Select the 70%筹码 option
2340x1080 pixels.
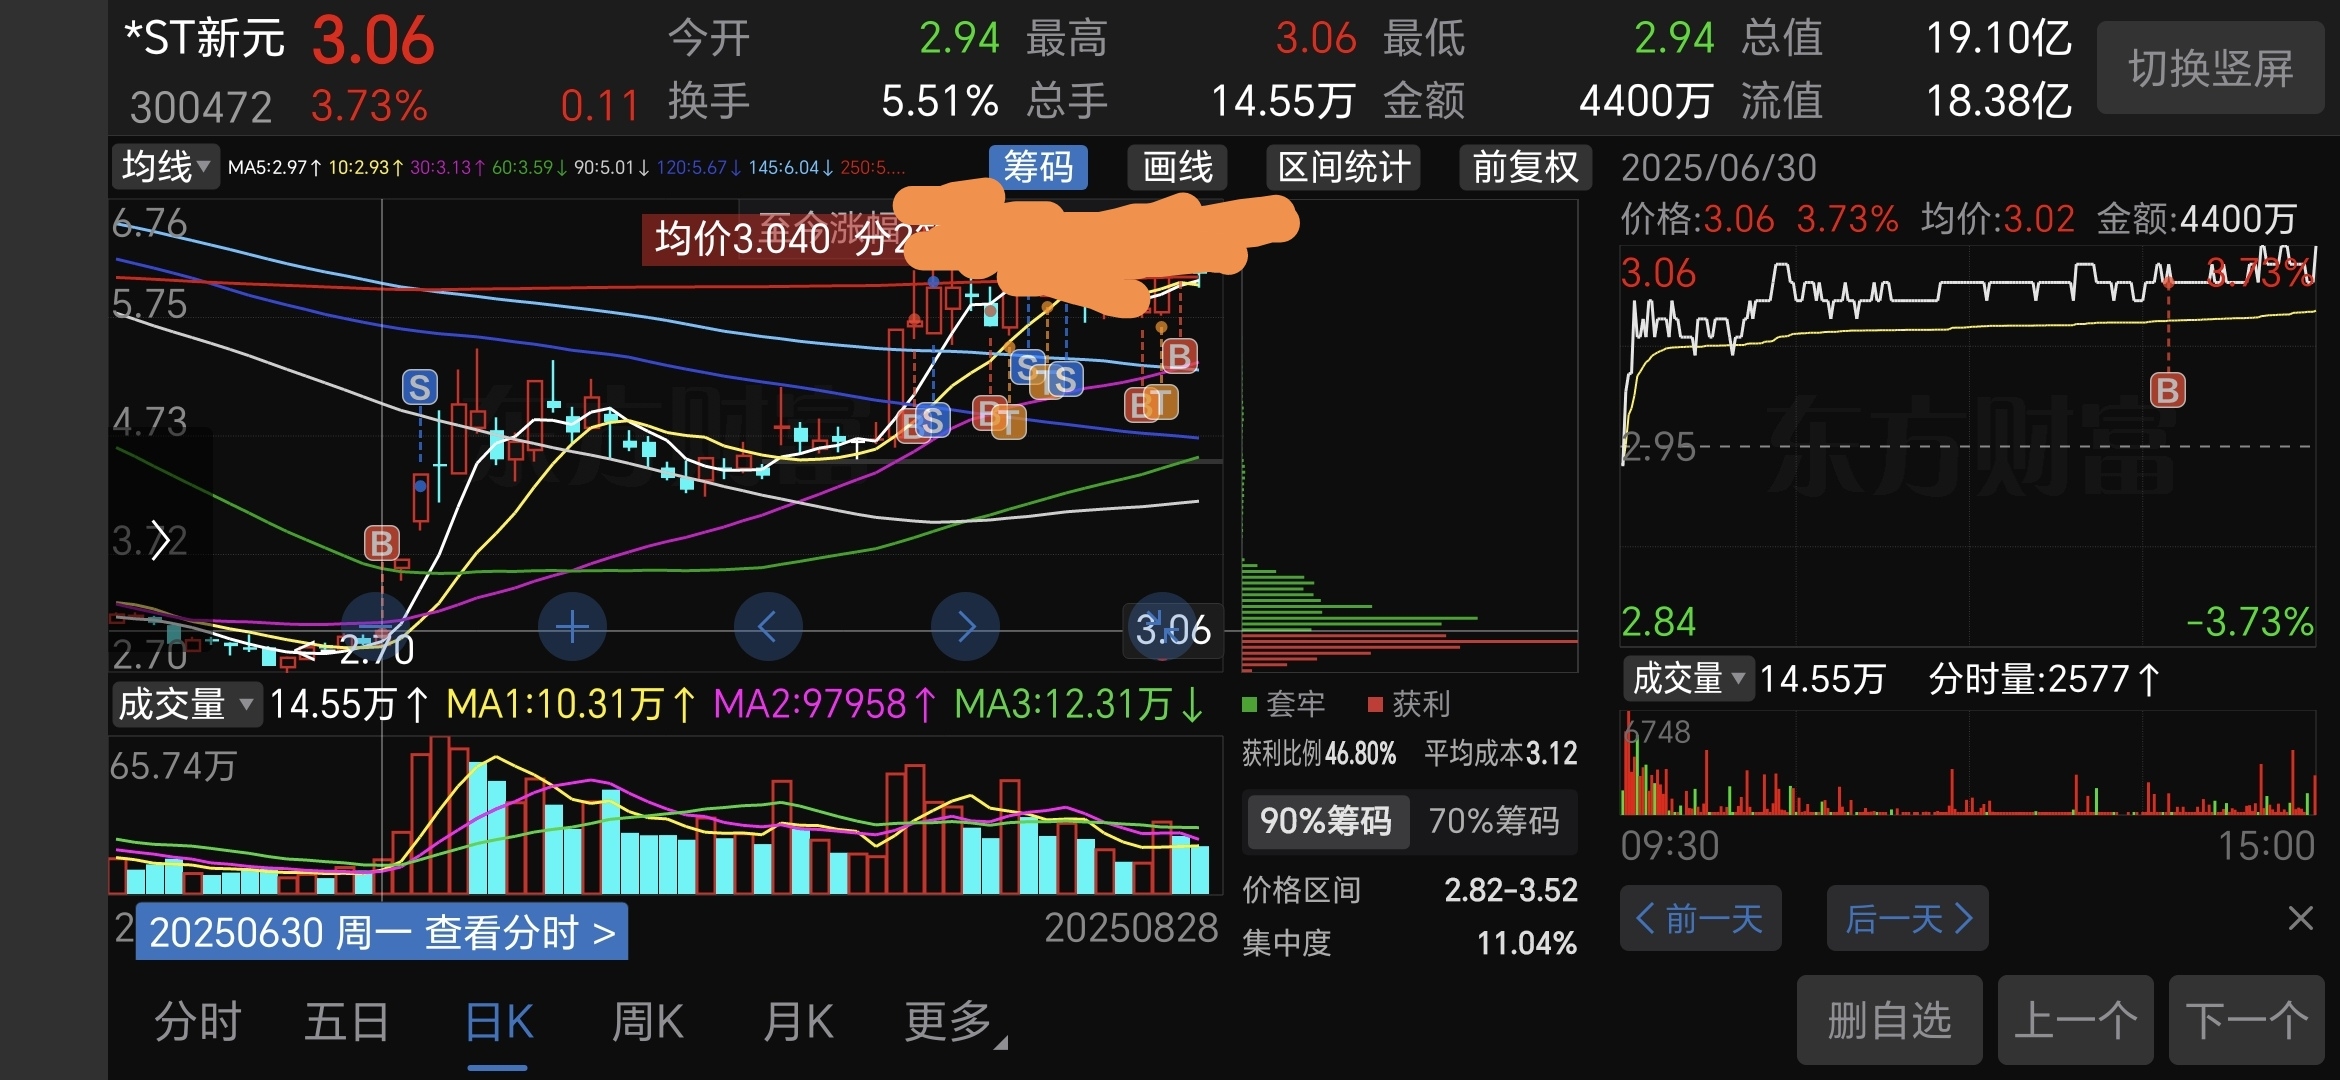(1493, 821)
